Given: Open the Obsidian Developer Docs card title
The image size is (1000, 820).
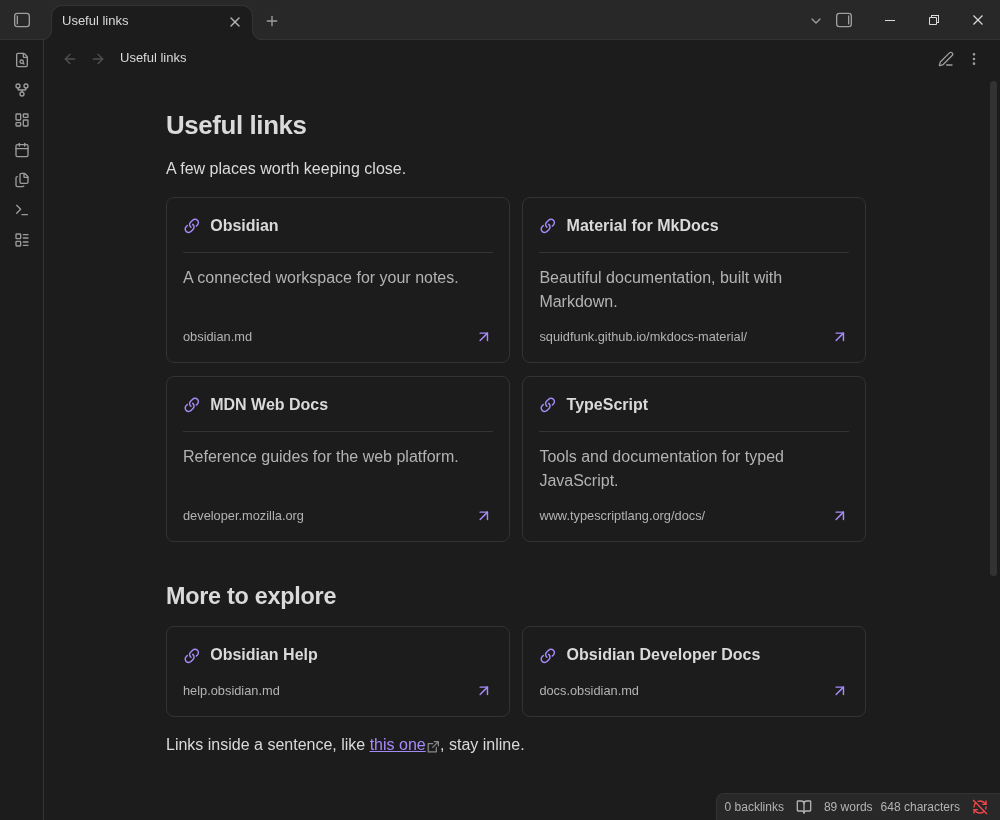Looking at the screenshot, I should [663, 655].
